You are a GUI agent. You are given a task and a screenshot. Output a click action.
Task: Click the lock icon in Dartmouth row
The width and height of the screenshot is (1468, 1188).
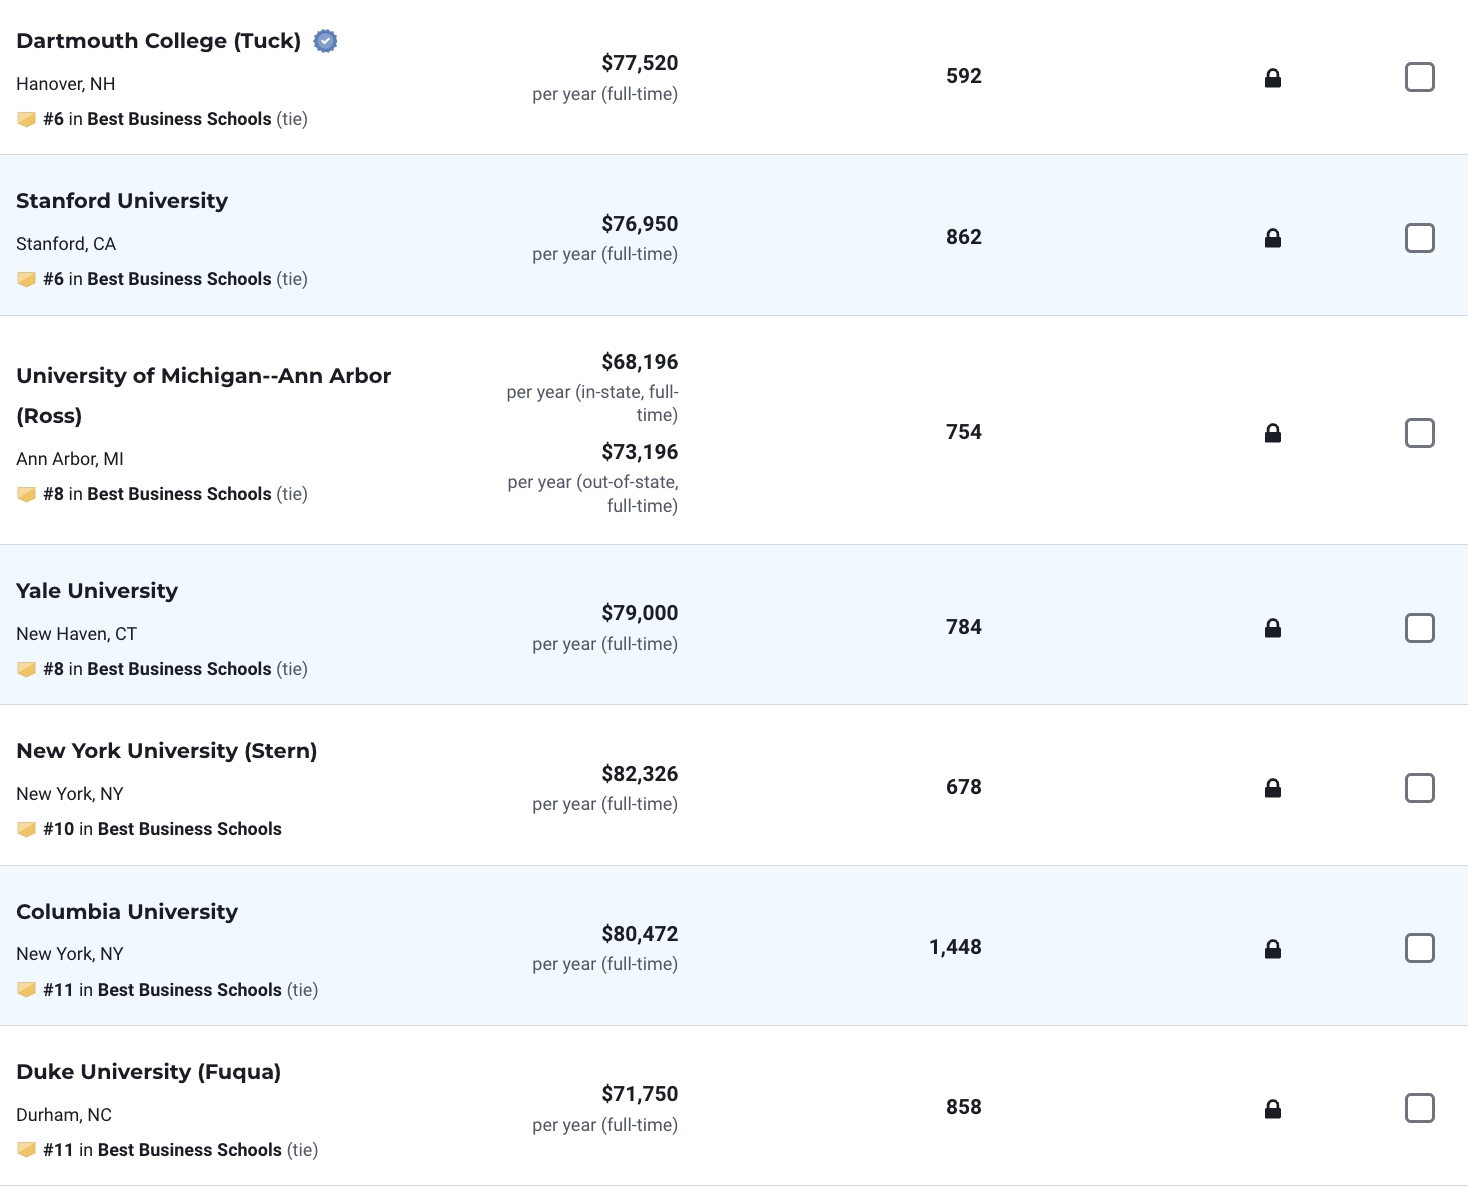(x=1272, y=78)
